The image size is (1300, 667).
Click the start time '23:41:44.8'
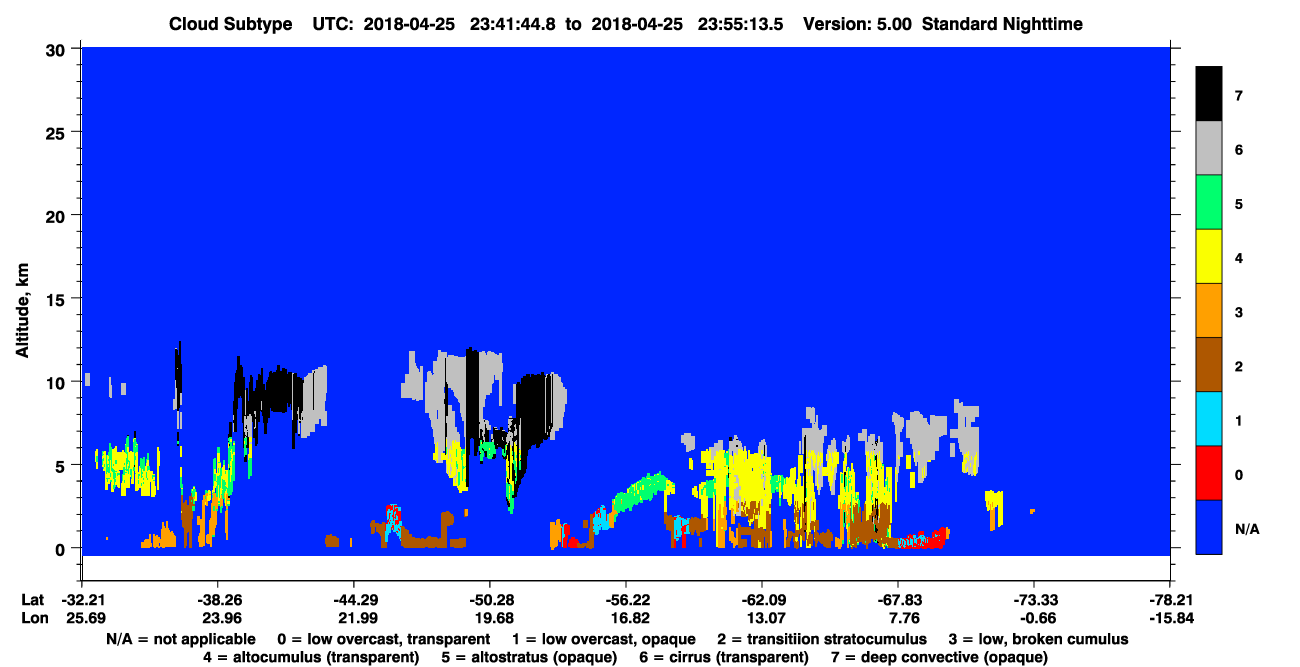(x=514, y=24)
